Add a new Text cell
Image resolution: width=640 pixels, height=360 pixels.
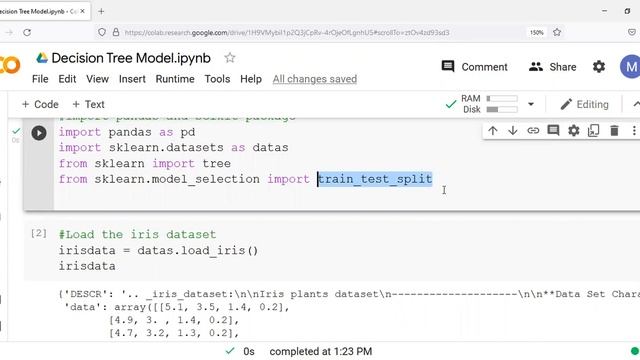[x=88, y=104]
